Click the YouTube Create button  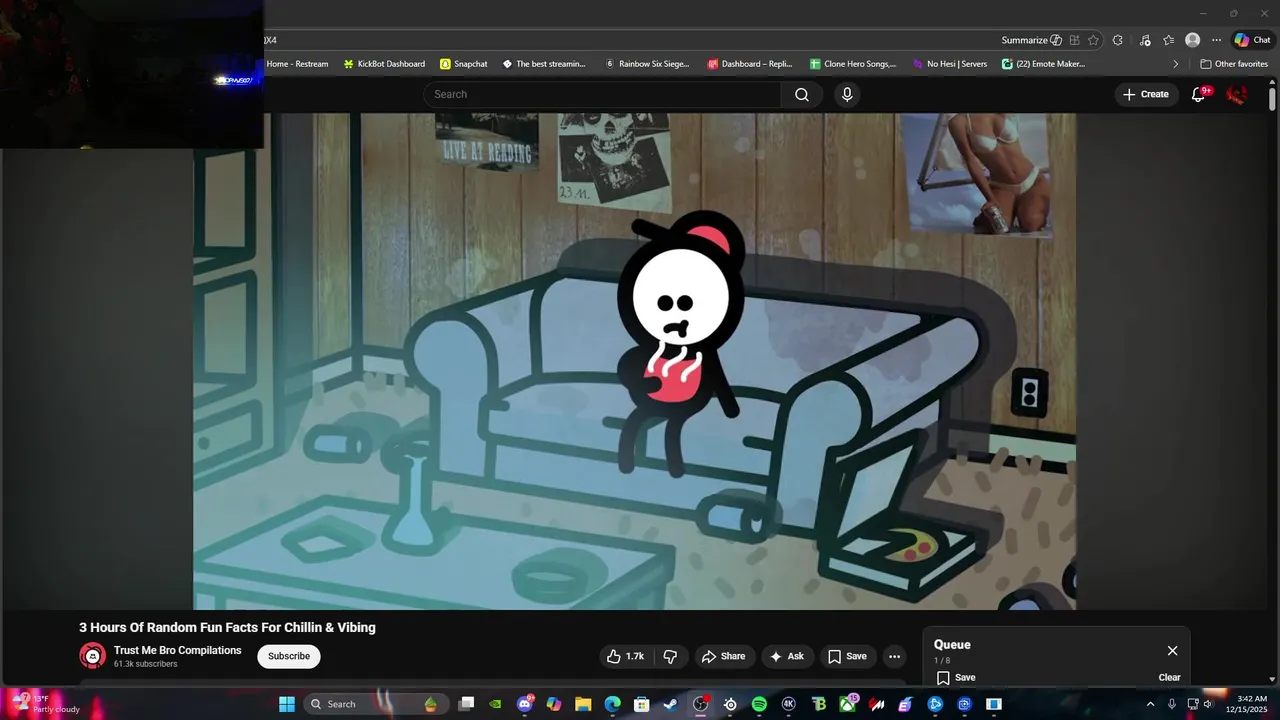[1146, 94]
